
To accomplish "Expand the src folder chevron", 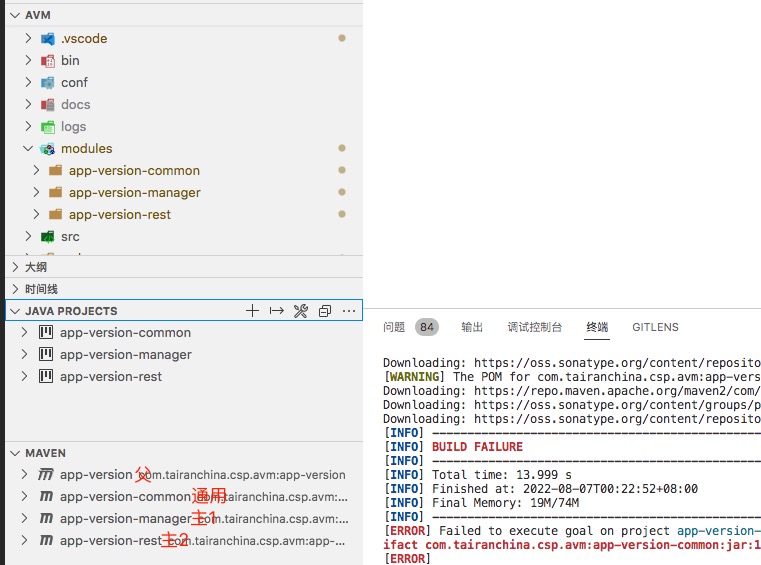I will pos(28,236).
